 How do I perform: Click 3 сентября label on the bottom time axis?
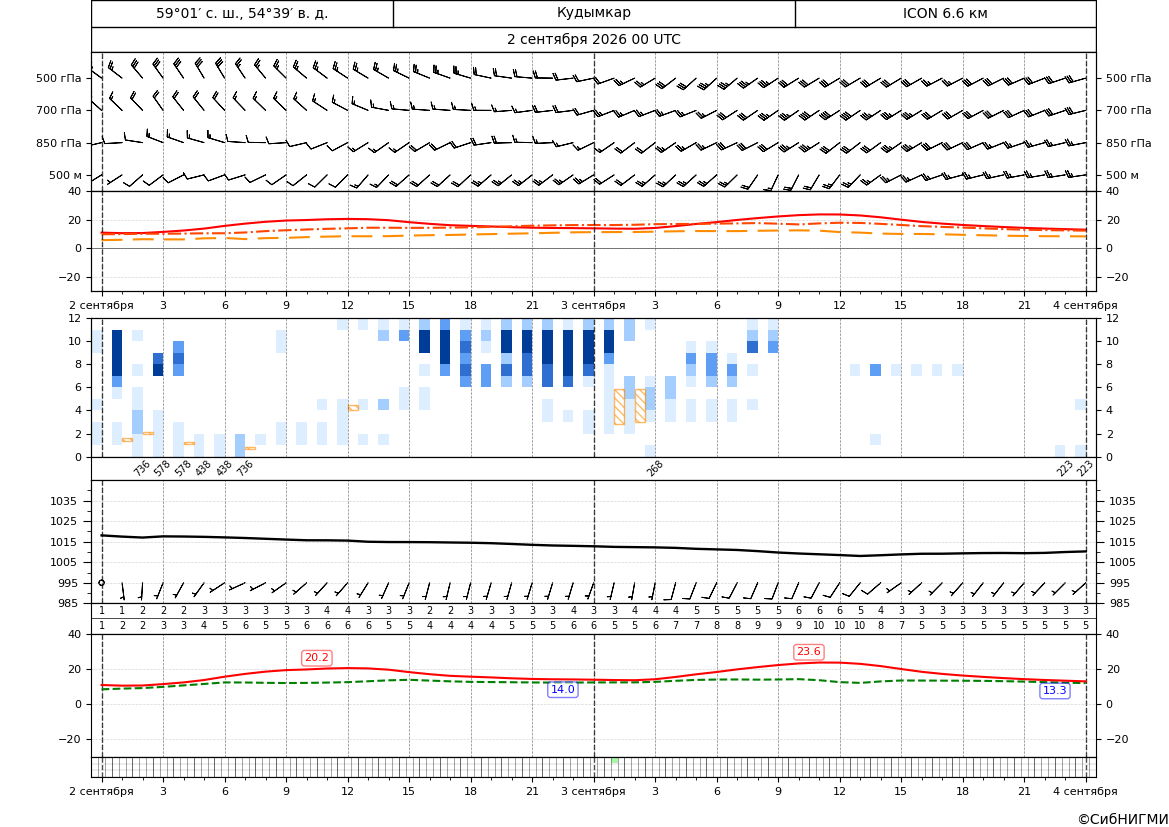pos(593,791)
